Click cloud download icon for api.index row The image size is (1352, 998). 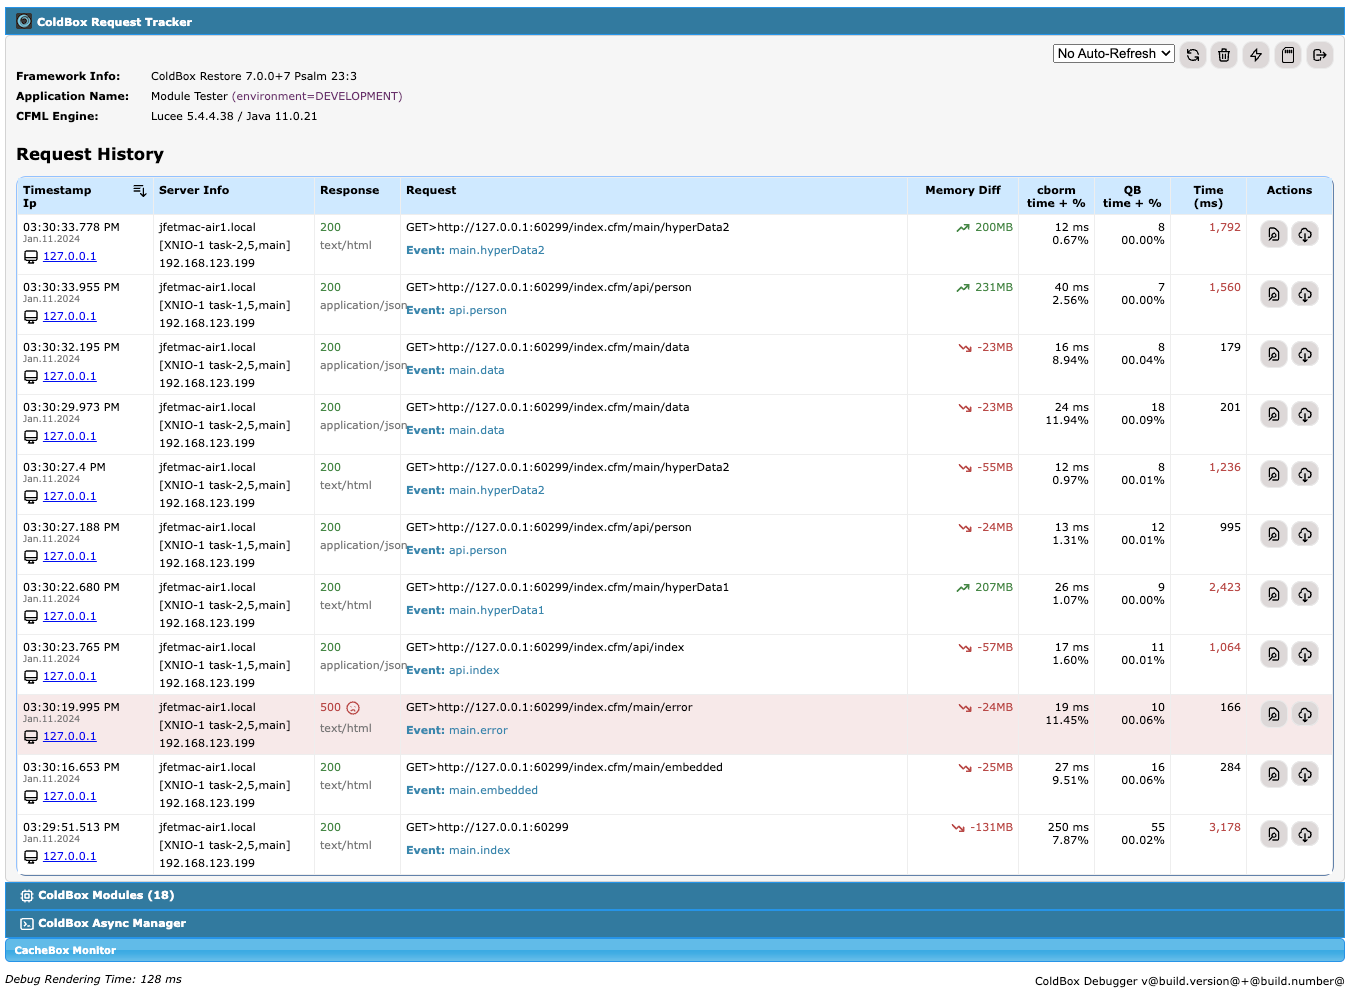(1305, 655)
